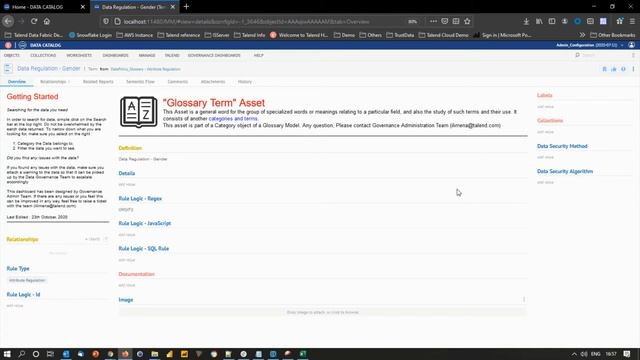The height and width of the screenshot is (360, 640).
Task: Click the Rule Logic - Regex heading
Action: tap(140, 198)
